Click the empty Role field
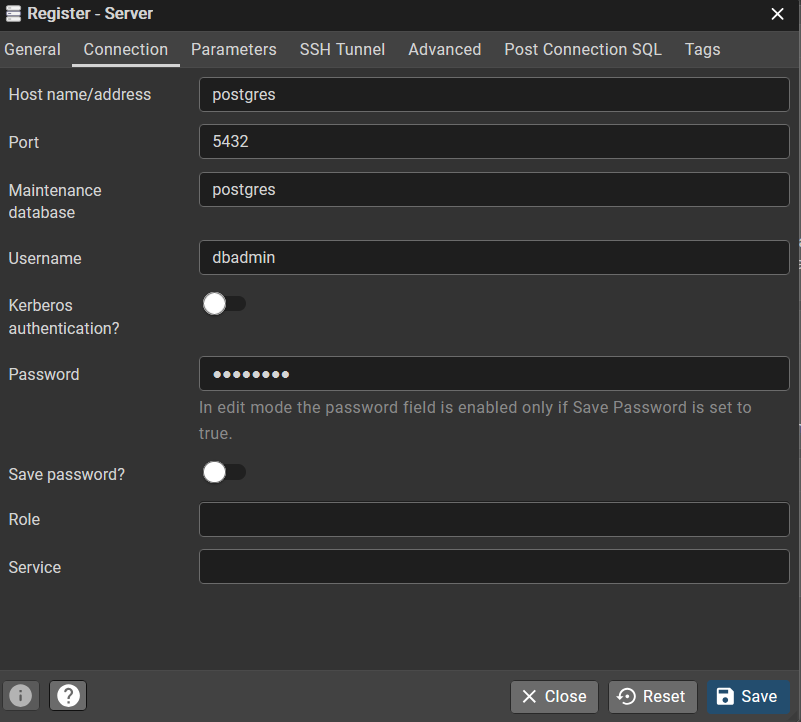The height and width of the screenshot is (722, 801). coord(494,519)
